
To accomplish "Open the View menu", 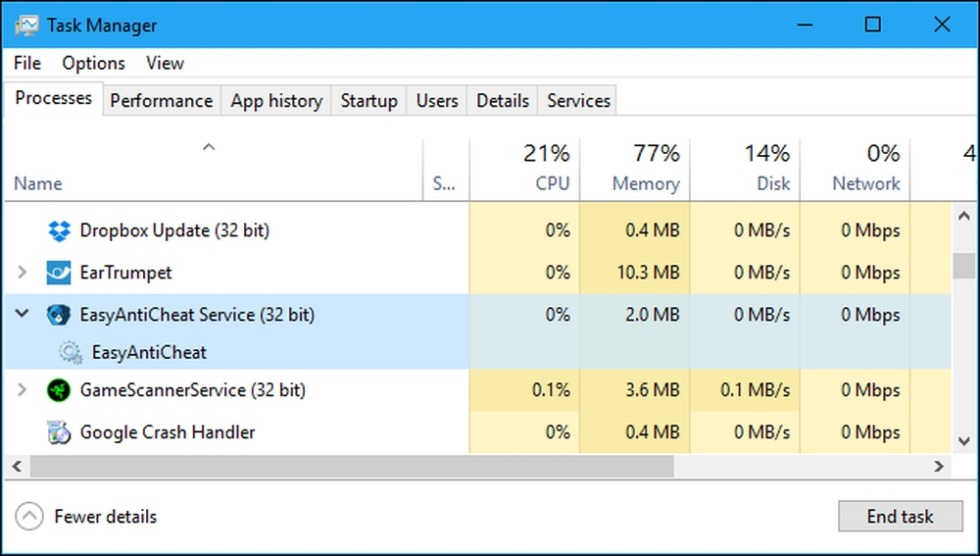I will [x=165, y=63].
